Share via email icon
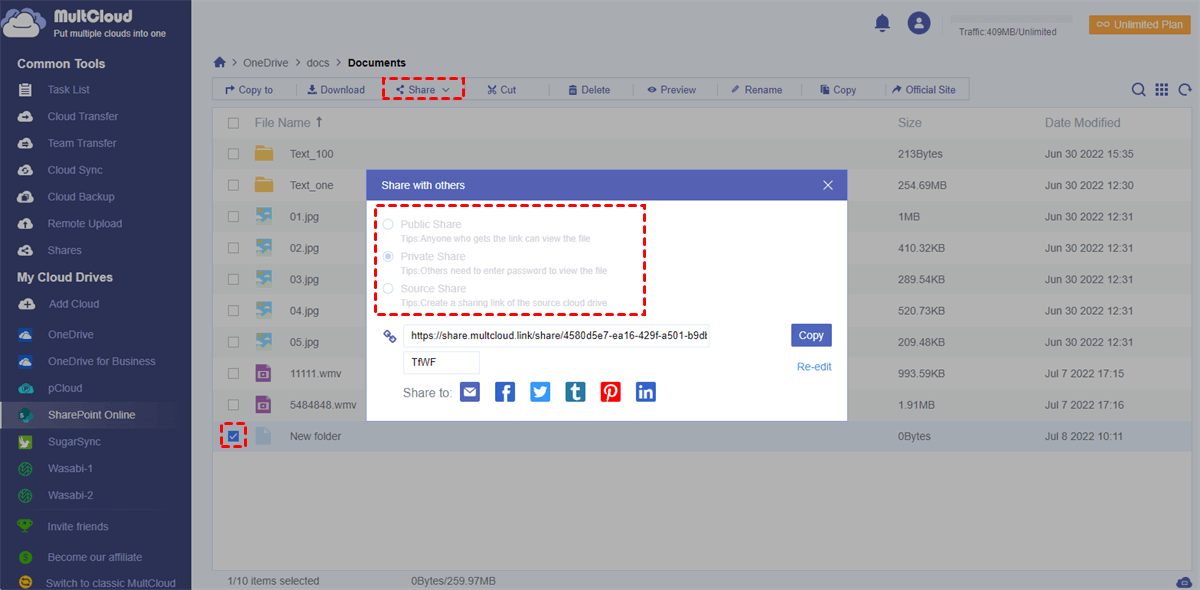 (470, 392)
